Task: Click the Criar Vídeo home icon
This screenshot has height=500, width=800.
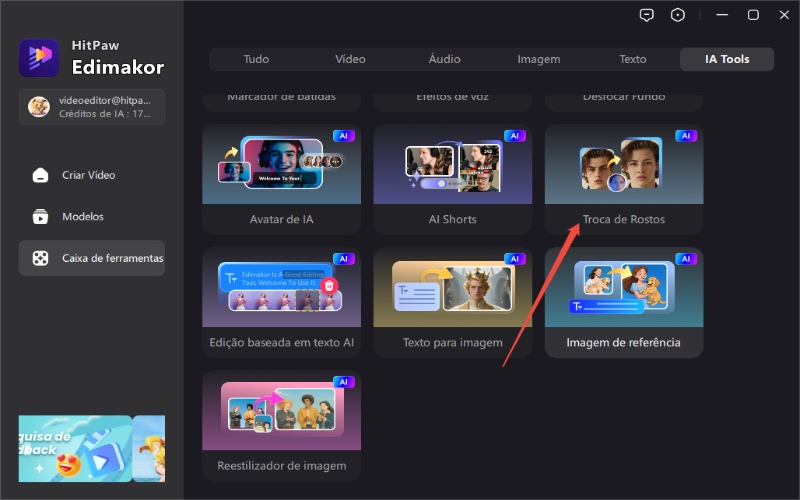Action: click(40, 175)
